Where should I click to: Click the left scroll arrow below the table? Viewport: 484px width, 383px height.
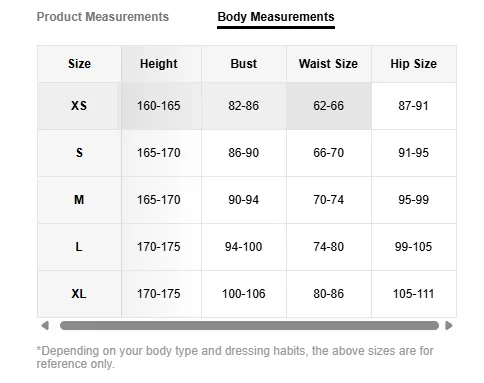tap(45, 325)
